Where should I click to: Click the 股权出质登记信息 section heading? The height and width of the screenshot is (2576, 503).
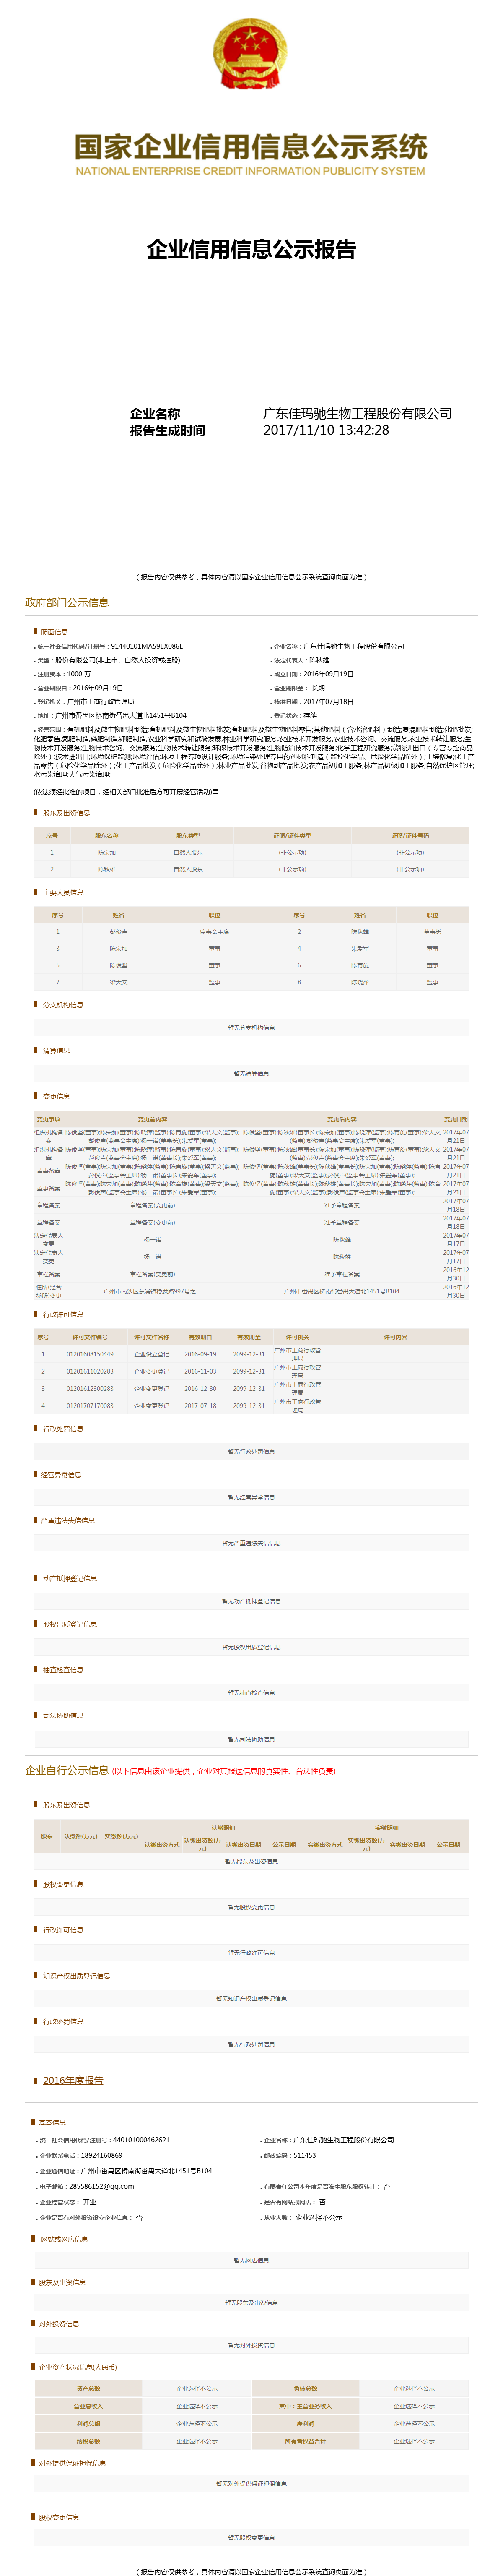pos(70,1624)
